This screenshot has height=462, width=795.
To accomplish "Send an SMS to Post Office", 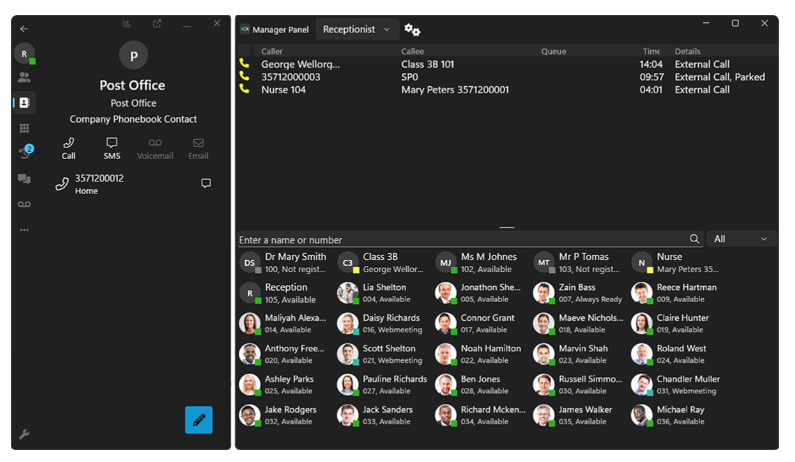I will pyautogui.click(x=112, y=149).
